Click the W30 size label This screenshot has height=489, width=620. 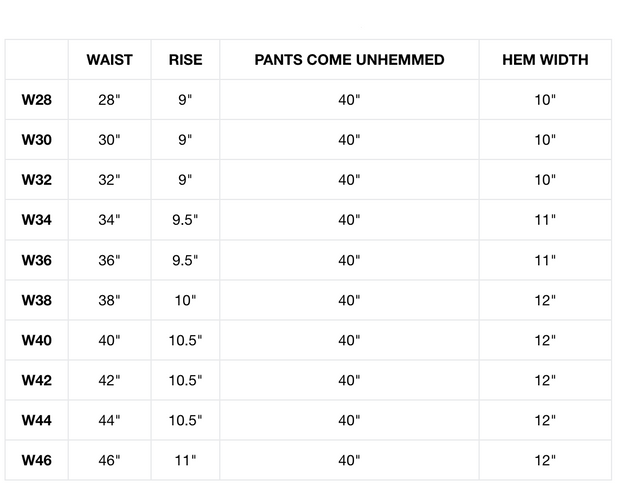click(37, 140)
